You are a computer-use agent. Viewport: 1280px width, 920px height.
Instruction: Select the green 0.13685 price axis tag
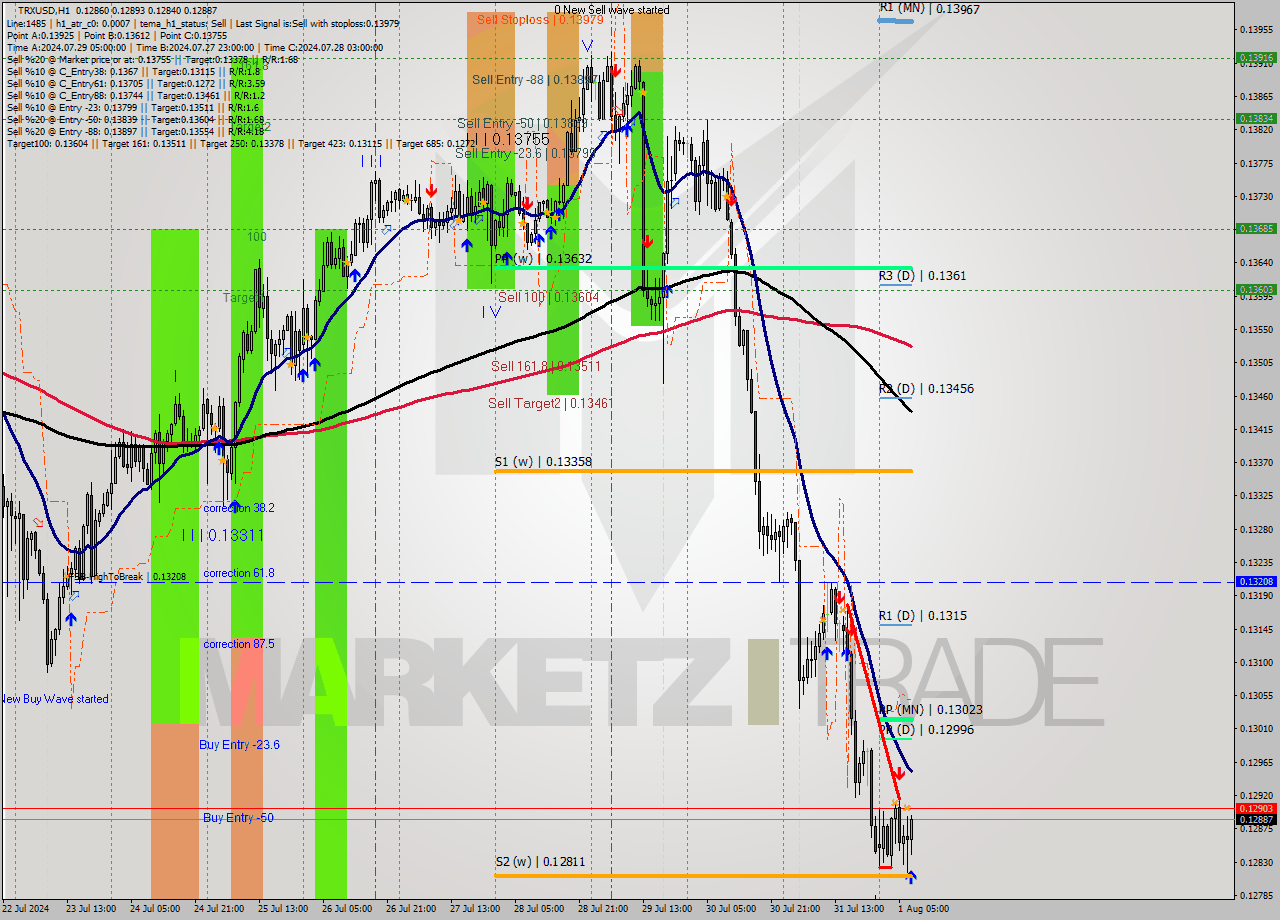tap(1257, 229)
